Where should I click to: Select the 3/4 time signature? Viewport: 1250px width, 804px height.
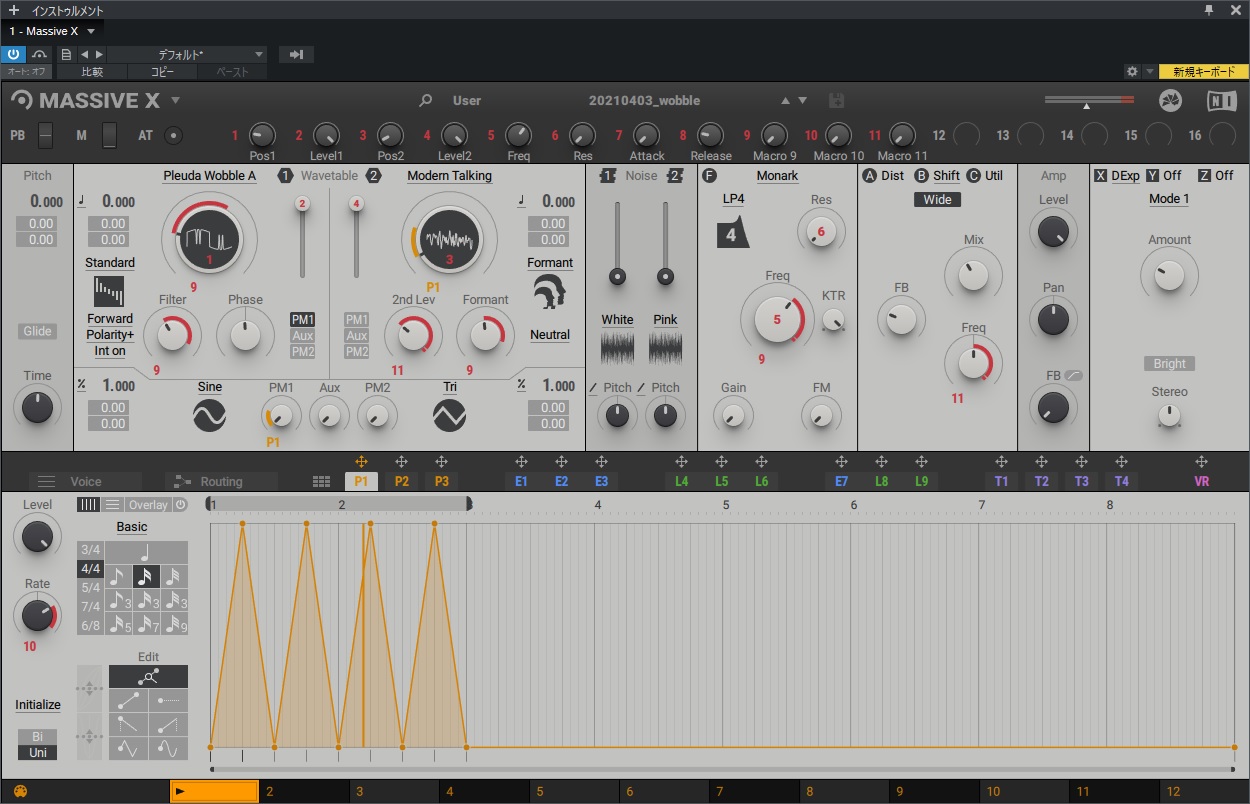point(91,550)
